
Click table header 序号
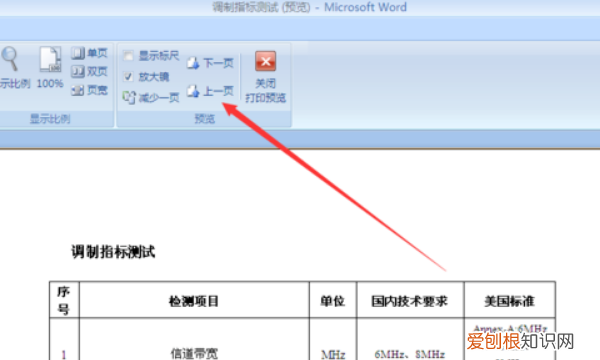pos(64,300)
